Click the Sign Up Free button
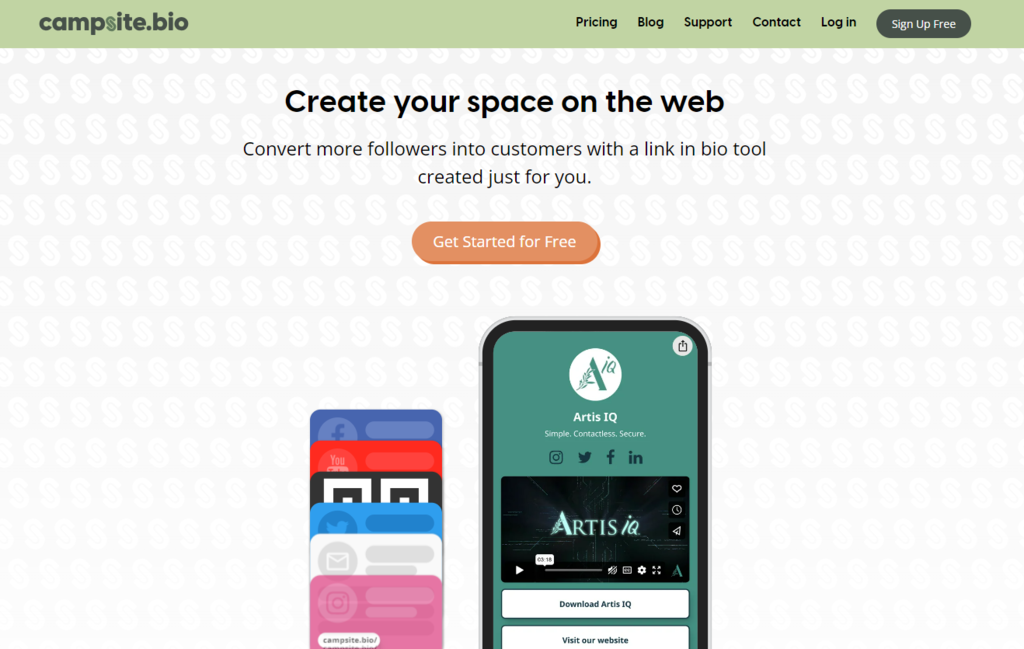This screenshot has height=649, width=1024. (923, 24)
